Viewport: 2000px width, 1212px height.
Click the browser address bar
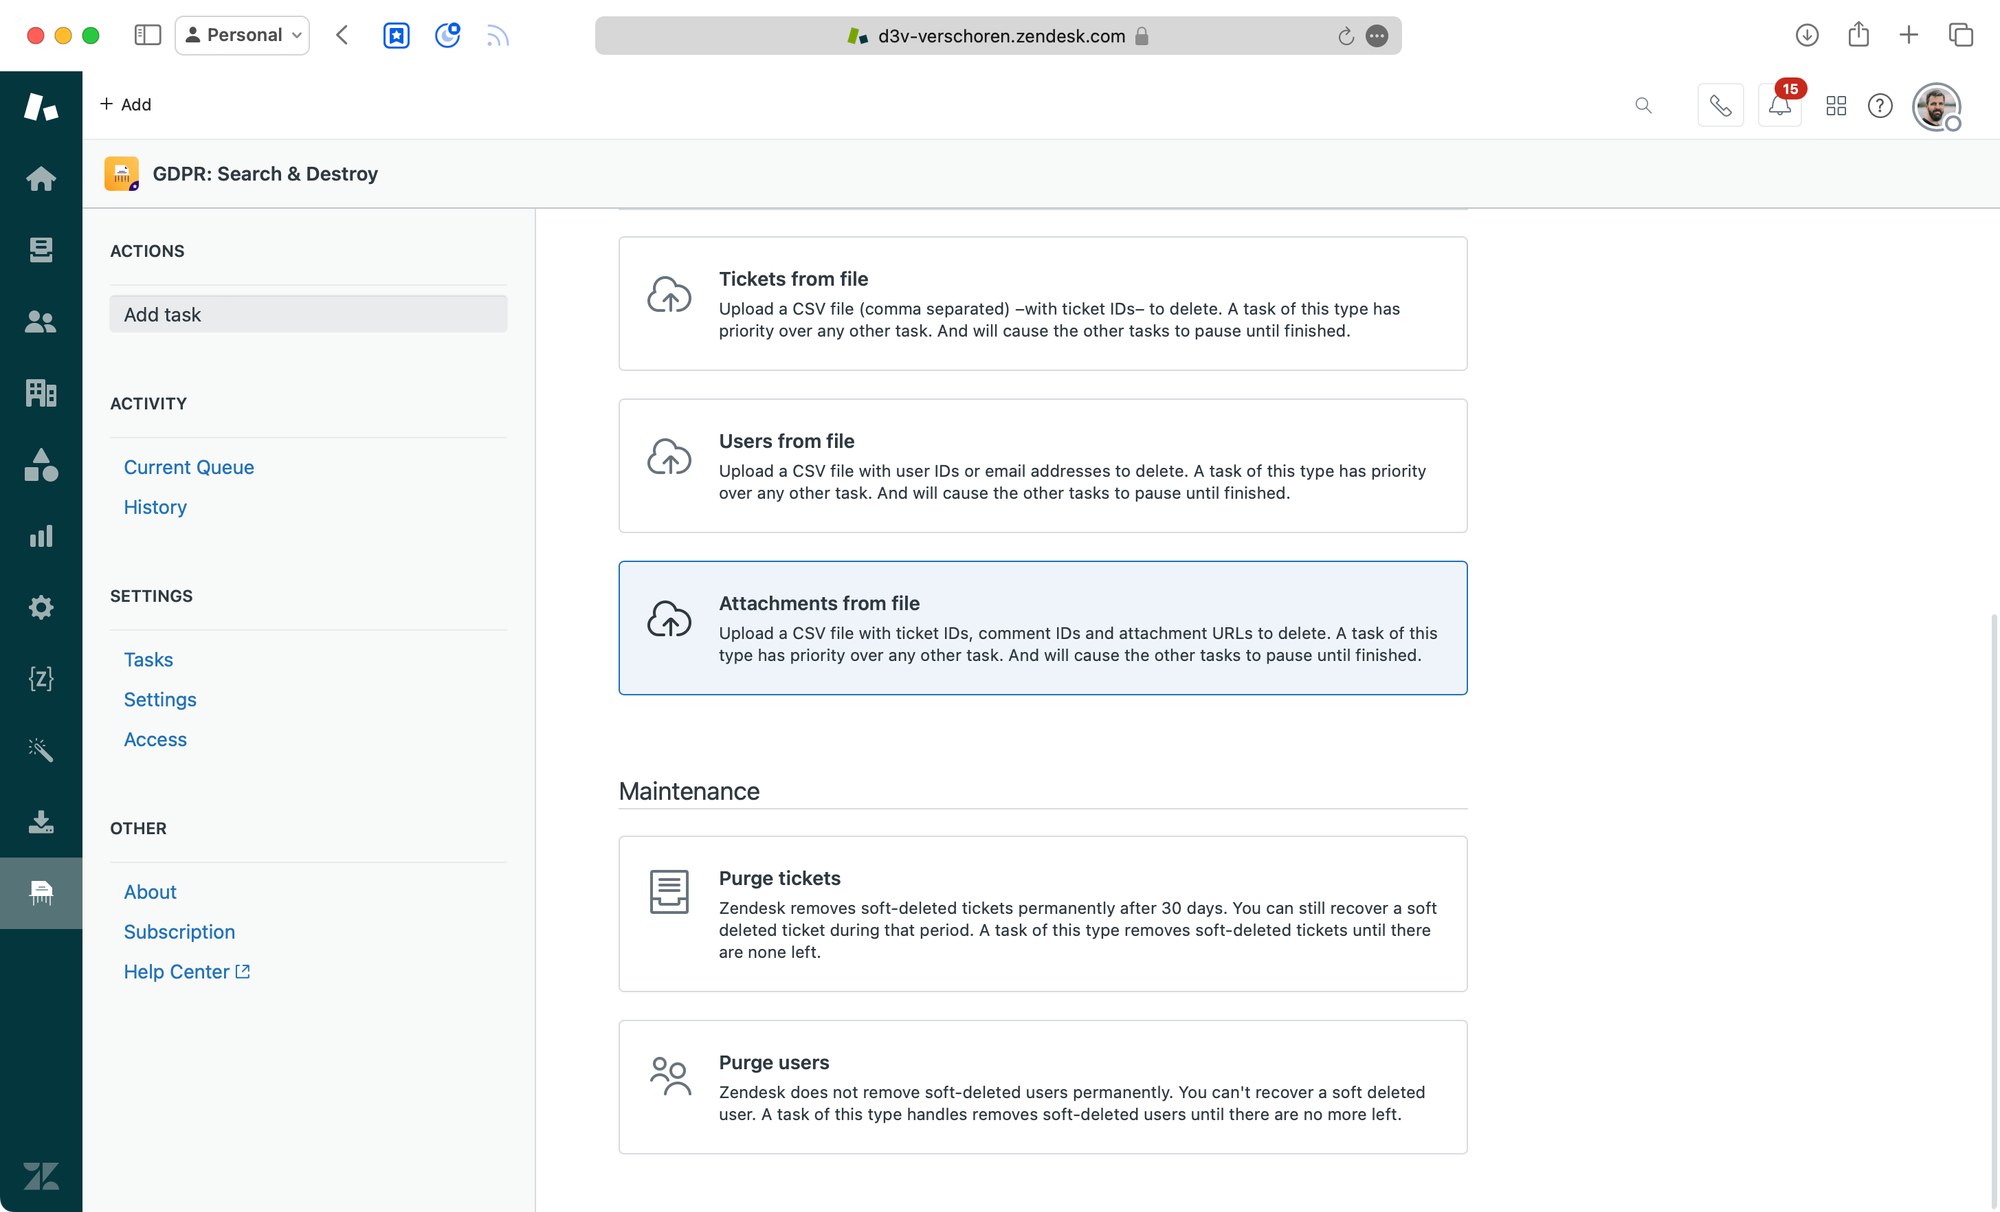click(998, 36)
